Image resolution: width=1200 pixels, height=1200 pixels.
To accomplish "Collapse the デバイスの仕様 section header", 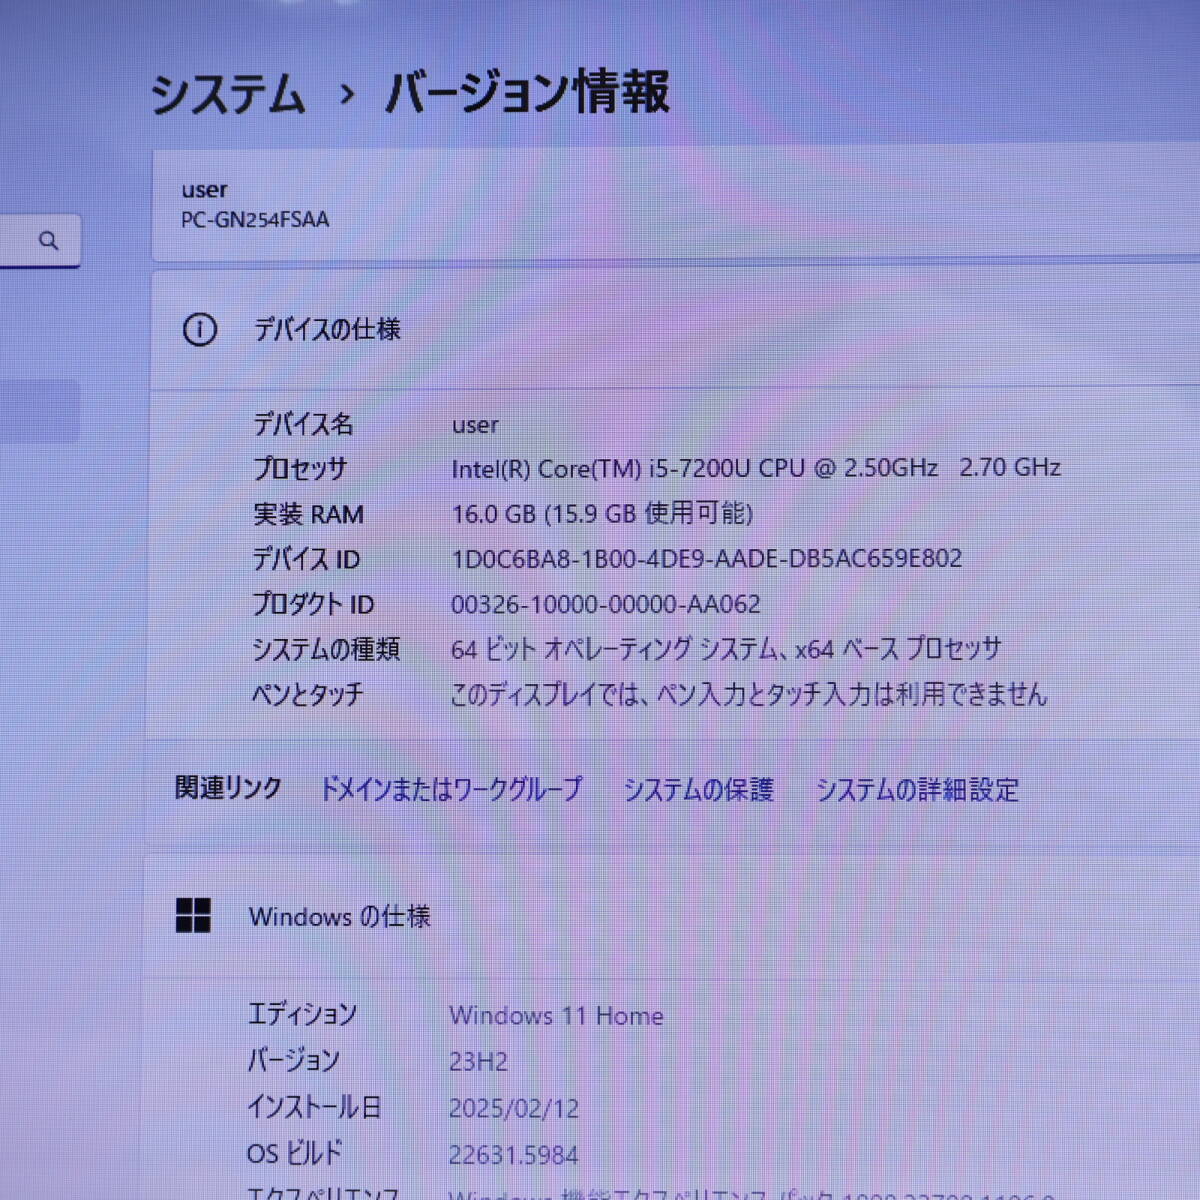I will click(x=675, y=329).
